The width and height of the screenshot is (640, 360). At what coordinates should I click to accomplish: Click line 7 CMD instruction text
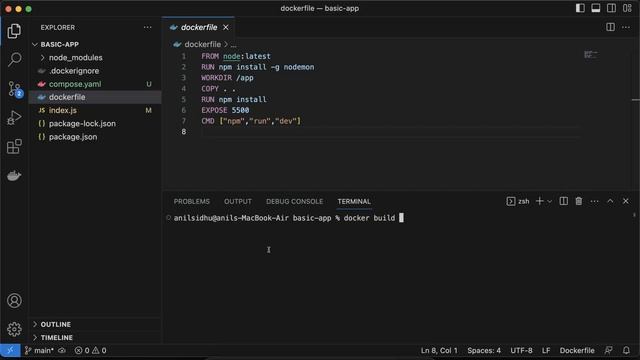251,121
